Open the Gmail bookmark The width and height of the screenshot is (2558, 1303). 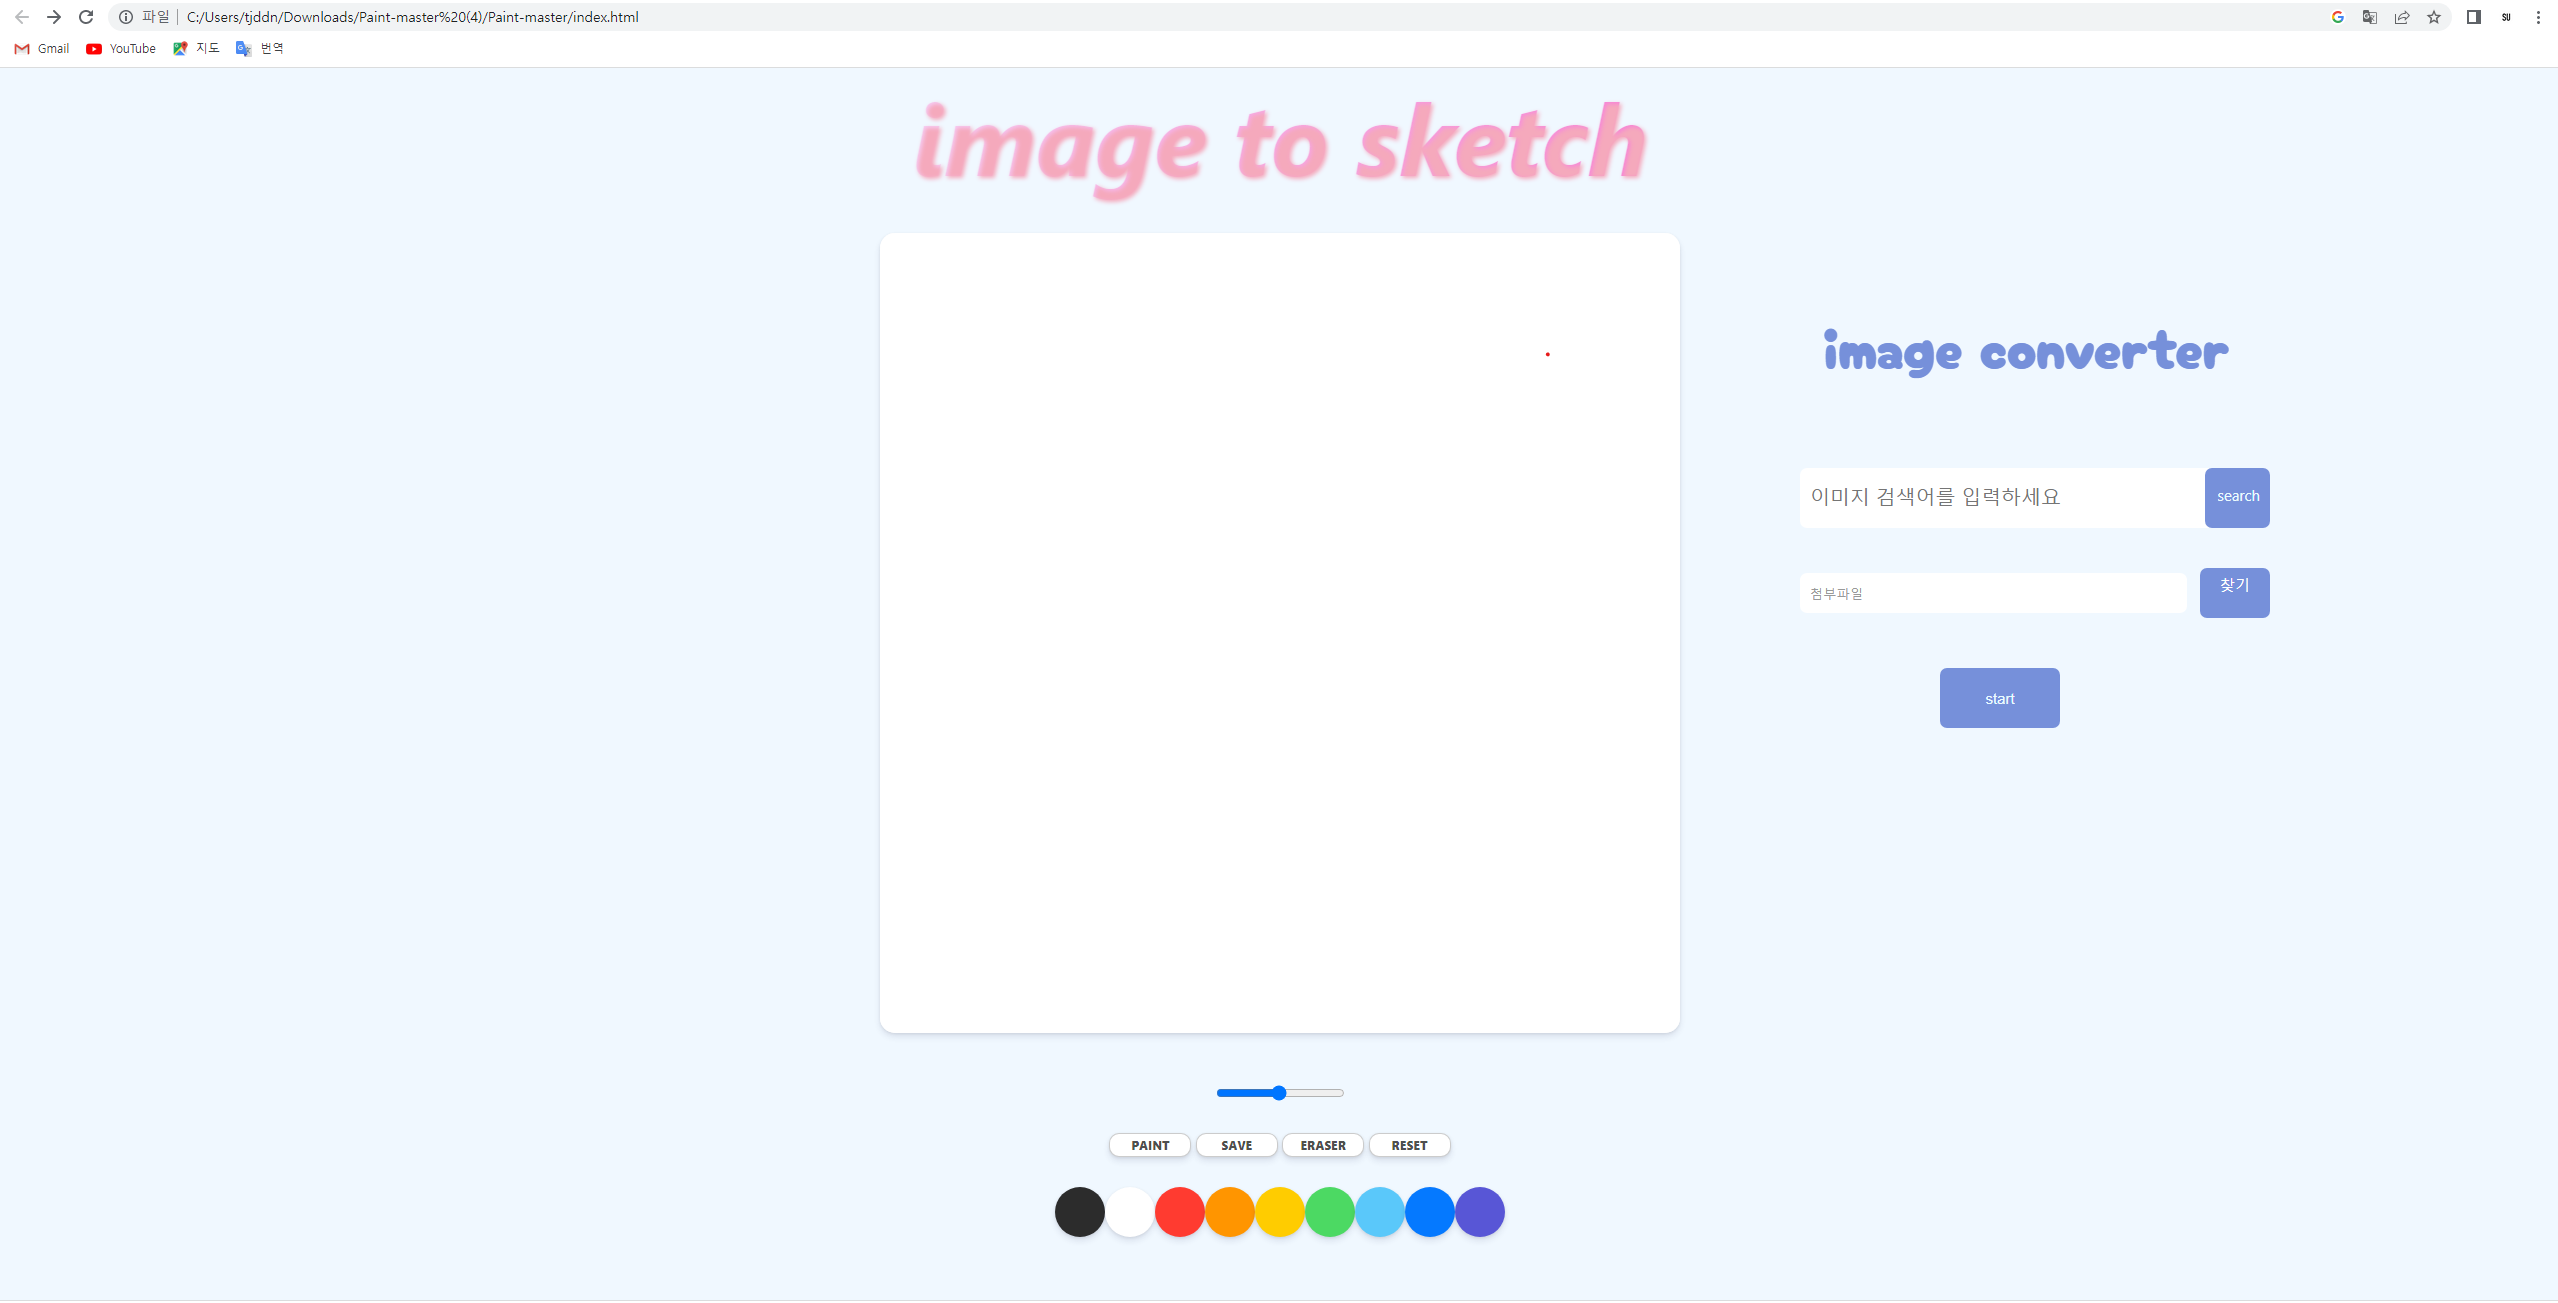(42, 48)
